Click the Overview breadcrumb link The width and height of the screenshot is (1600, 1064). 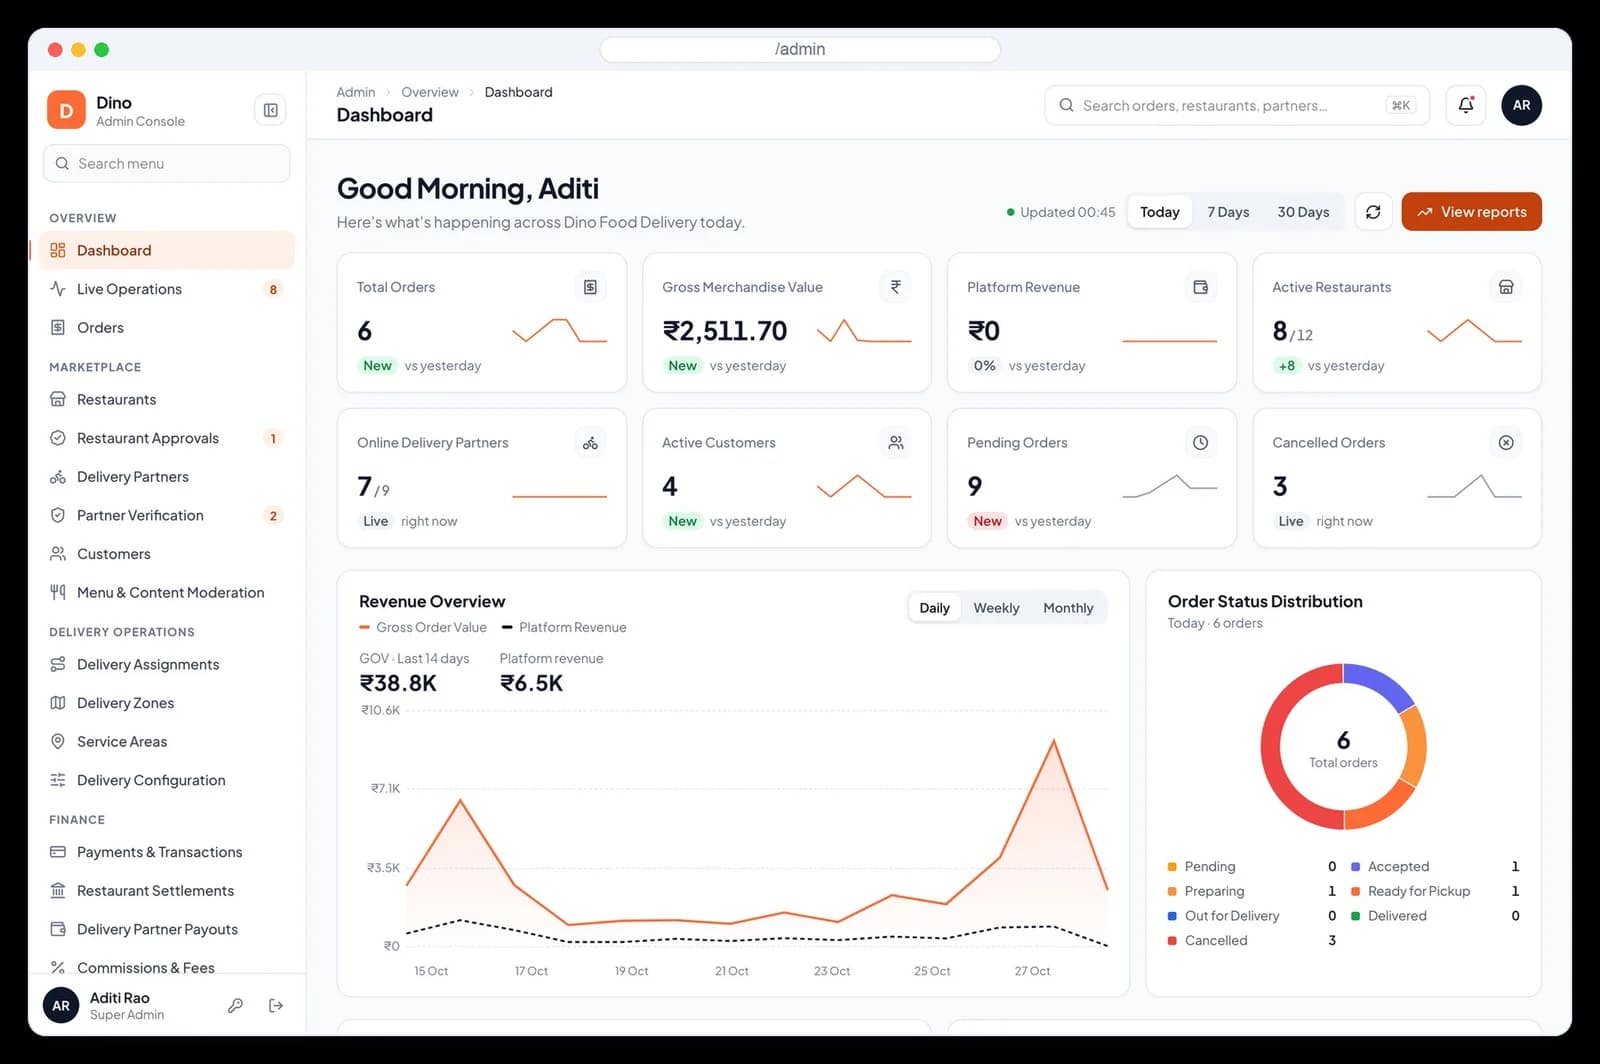pos(430,92)
